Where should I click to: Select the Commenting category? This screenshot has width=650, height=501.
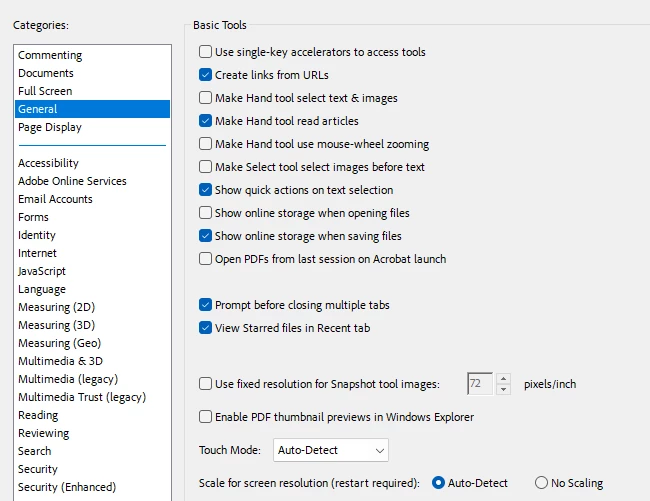(50, 55)
